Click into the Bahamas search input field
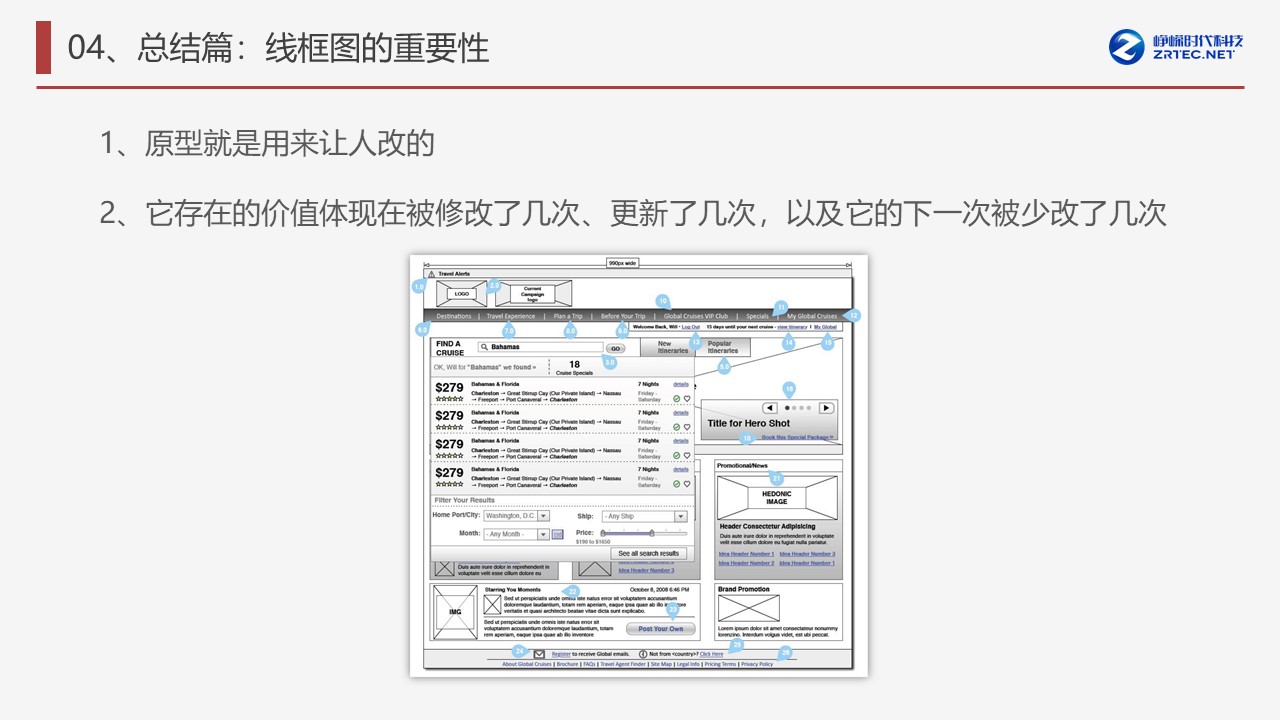 [541, 347]
